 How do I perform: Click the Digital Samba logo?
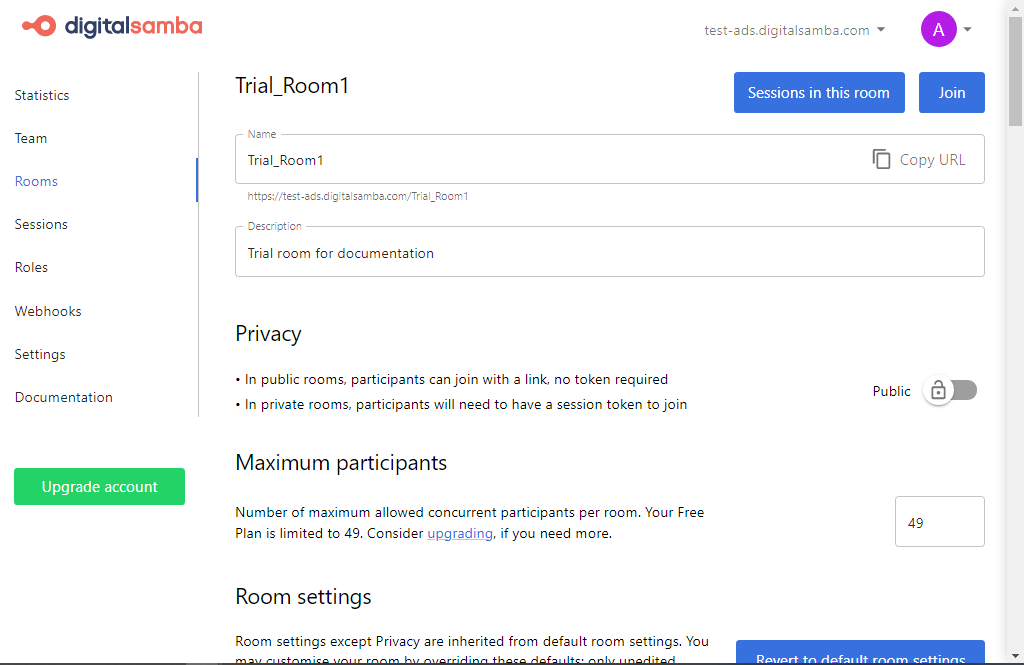coord(111,27)
